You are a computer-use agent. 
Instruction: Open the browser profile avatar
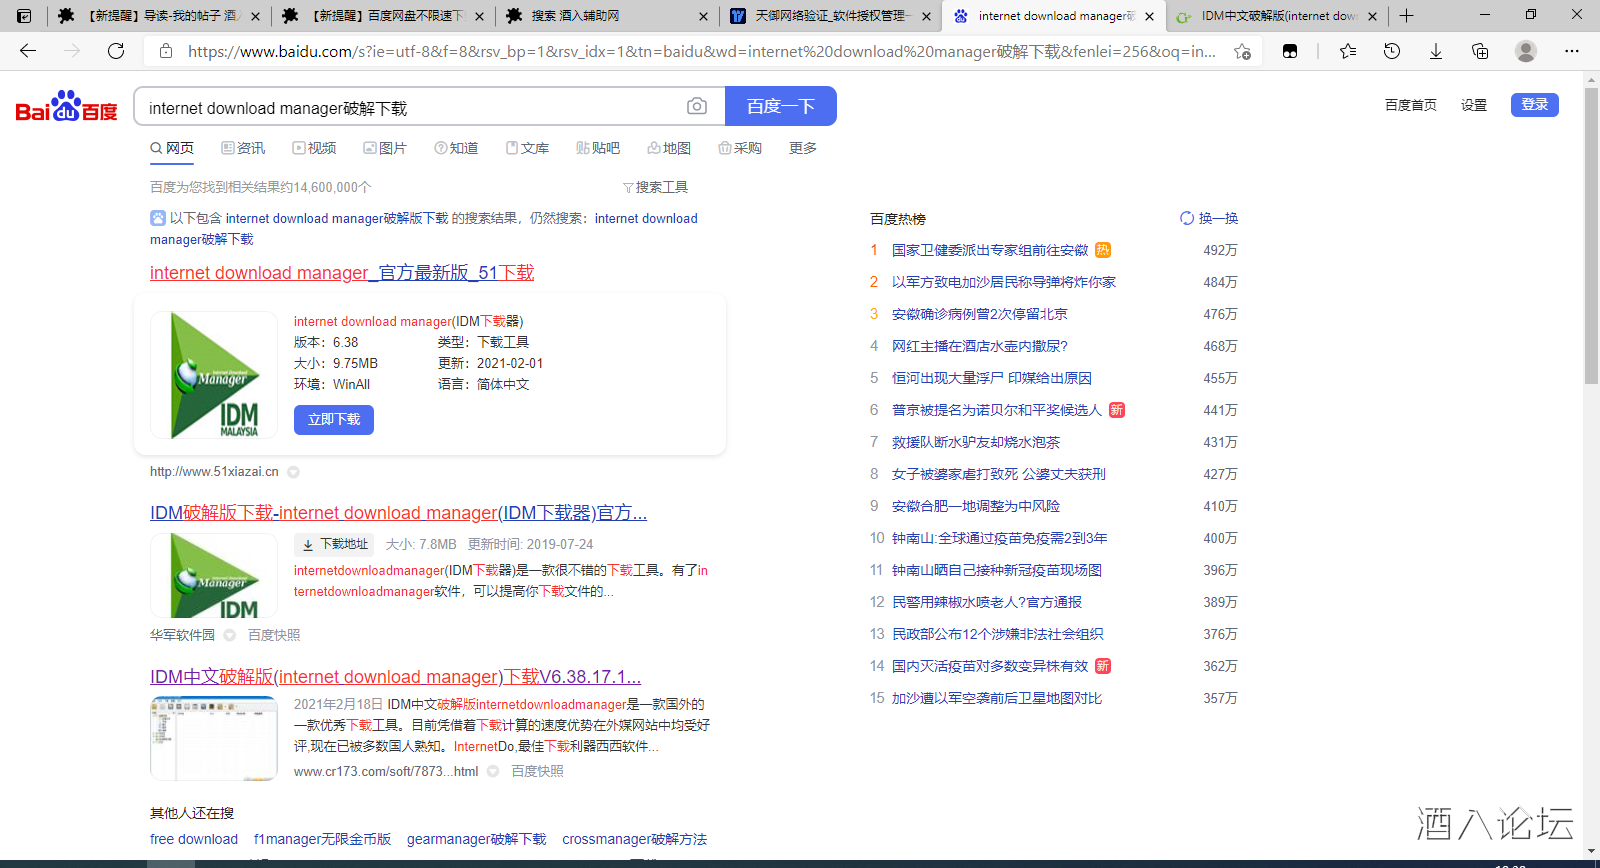click(1526, 51)
